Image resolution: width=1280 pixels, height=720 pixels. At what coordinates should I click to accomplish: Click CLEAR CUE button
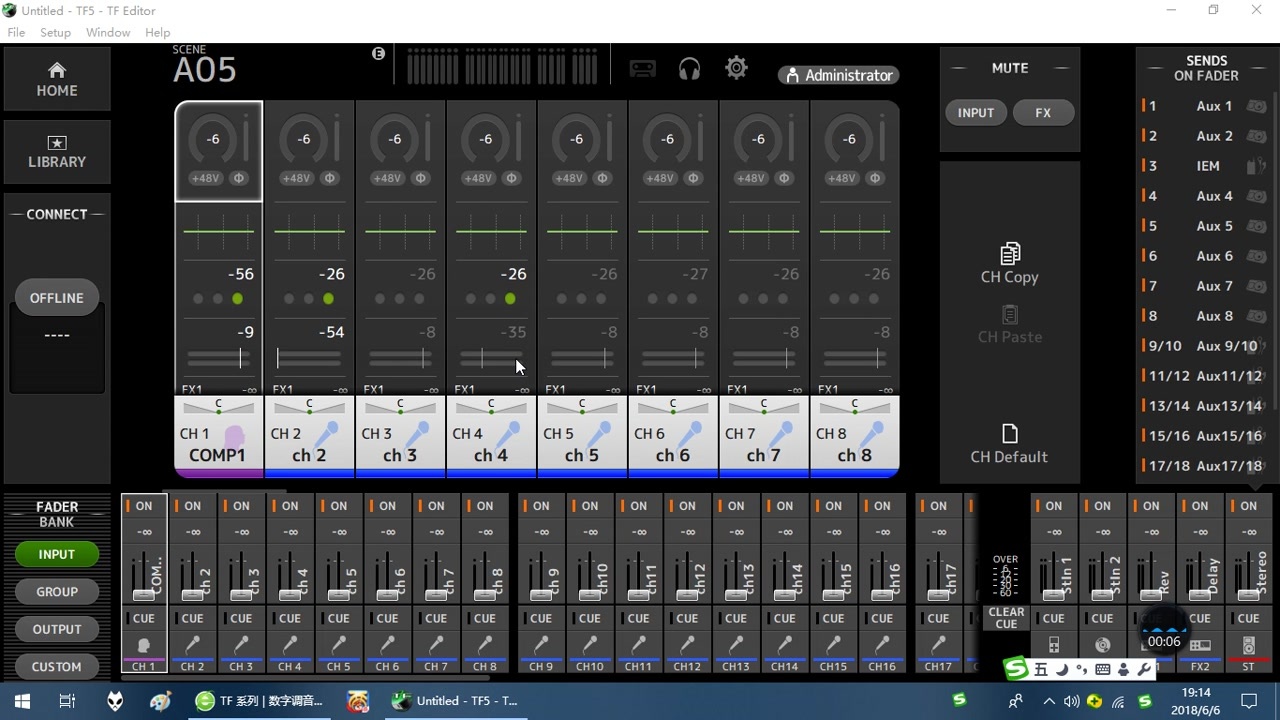tap(1006, 618)
